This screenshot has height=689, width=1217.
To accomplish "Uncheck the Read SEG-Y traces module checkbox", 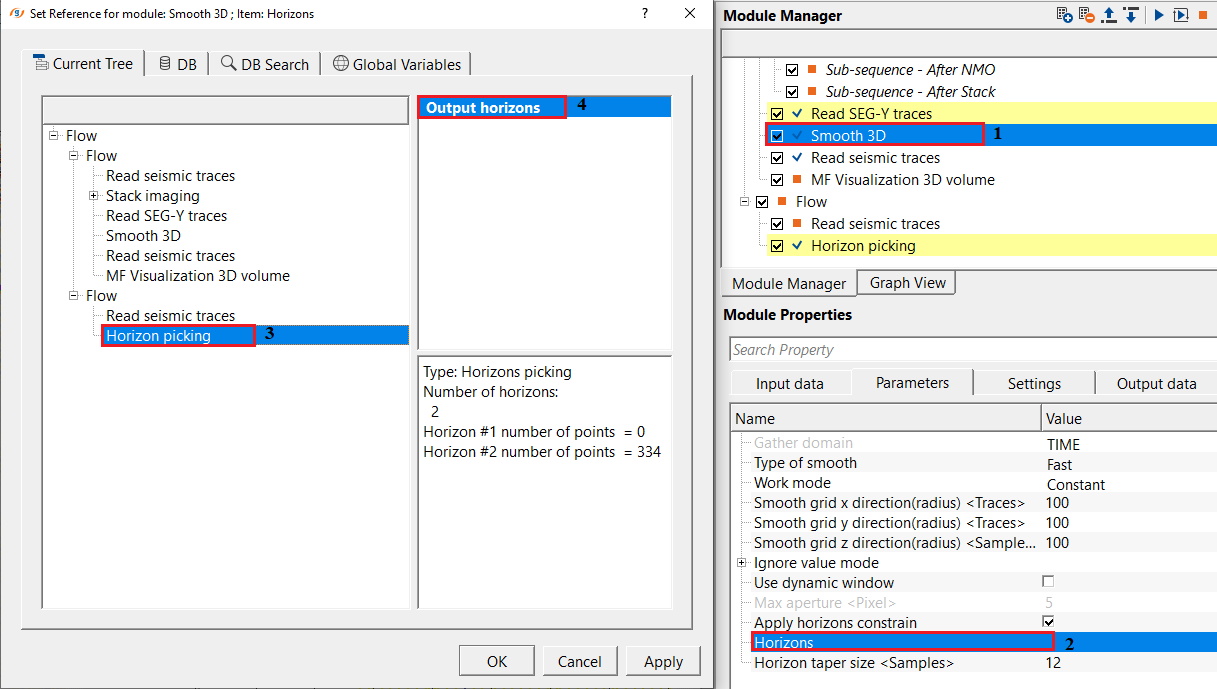I will pyautogui.click(x=777, y=114).
